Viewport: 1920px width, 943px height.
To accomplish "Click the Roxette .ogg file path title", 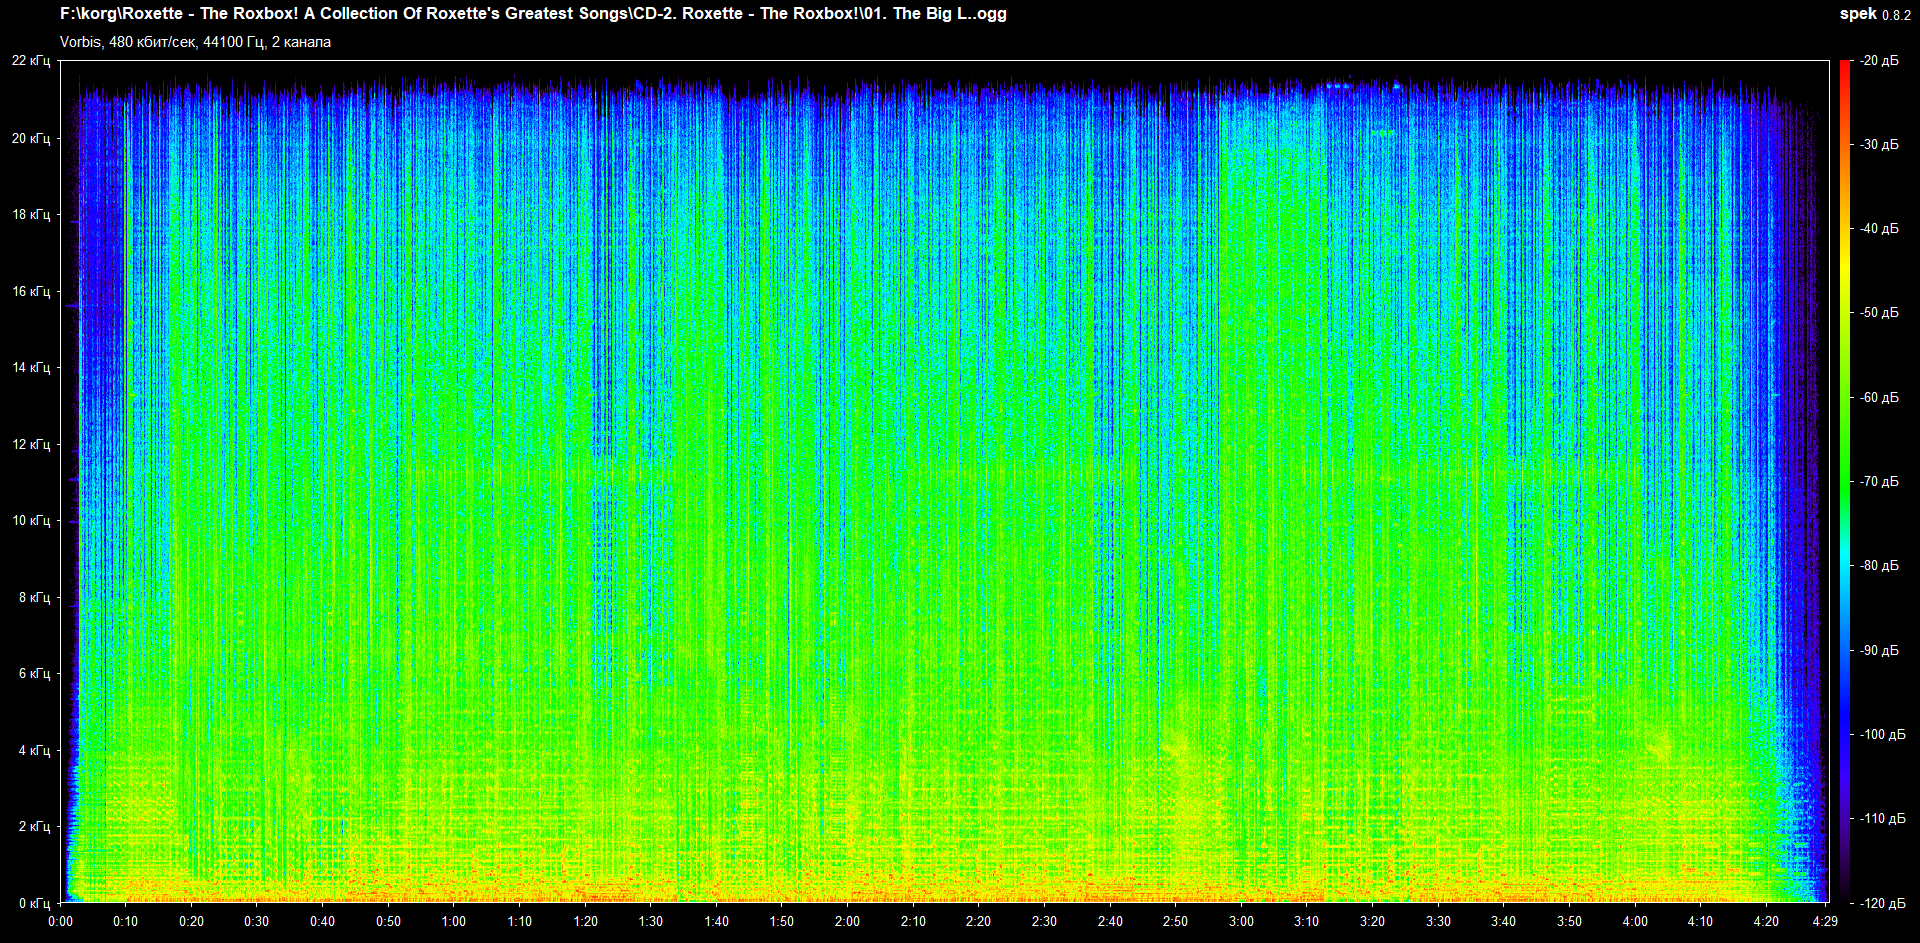I will 533,14.
